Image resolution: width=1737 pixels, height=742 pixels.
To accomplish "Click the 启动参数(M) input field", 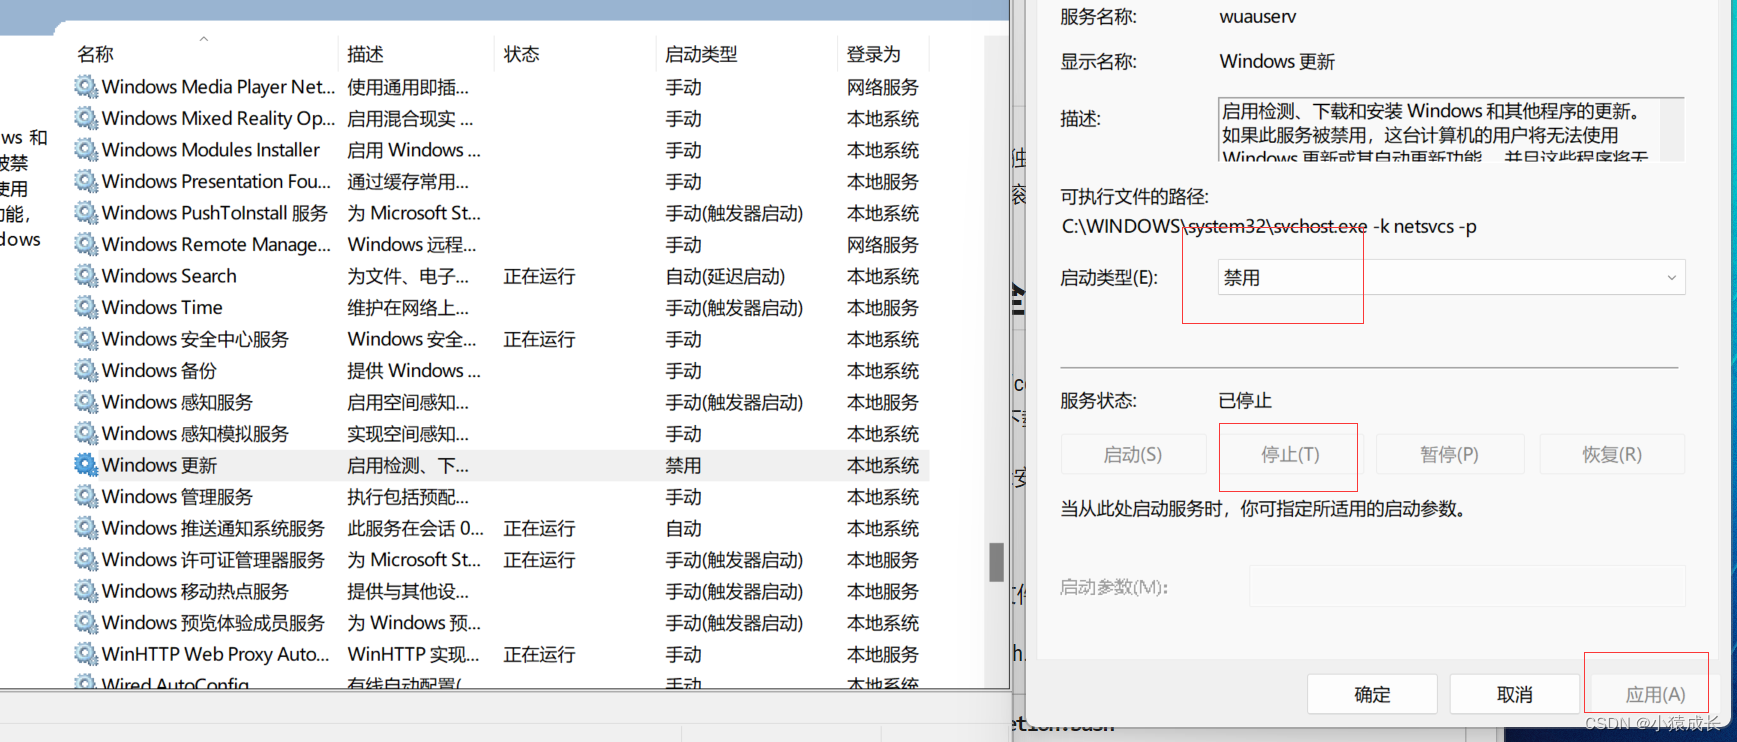I will pyautogui.click(x=1467, y=586).
